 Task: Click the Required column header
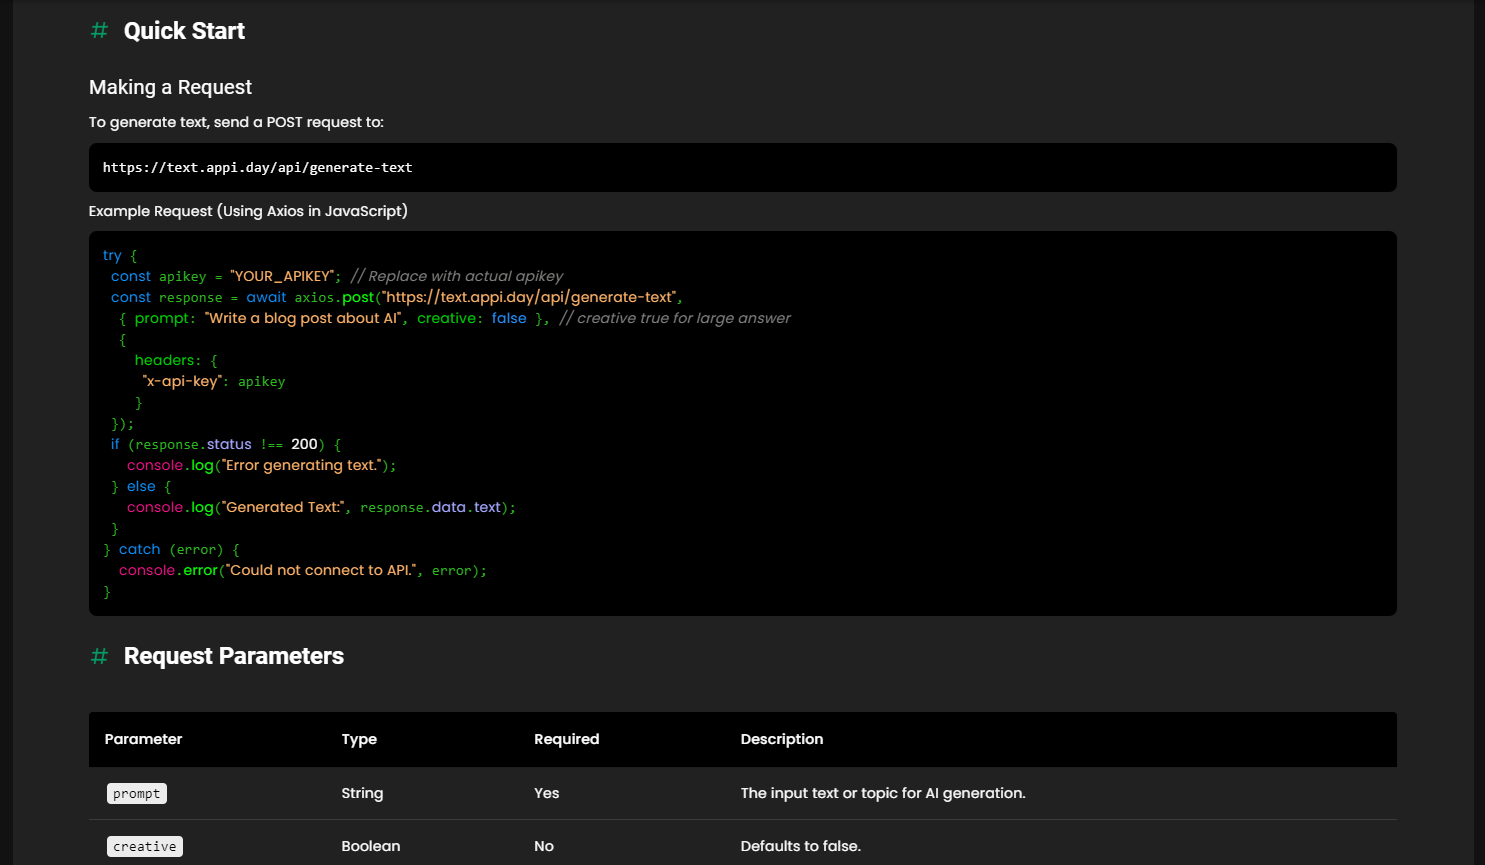tap(566, 739)
